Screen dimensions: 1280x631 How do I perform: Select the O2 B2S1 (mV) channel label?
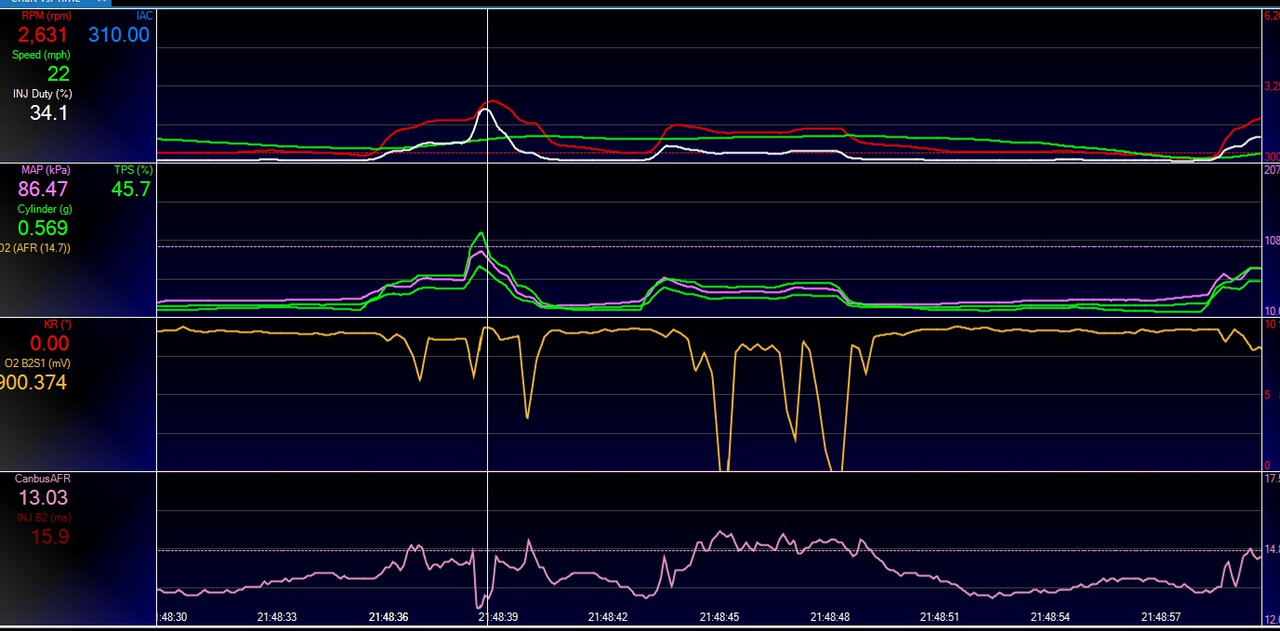pos(38,364)
